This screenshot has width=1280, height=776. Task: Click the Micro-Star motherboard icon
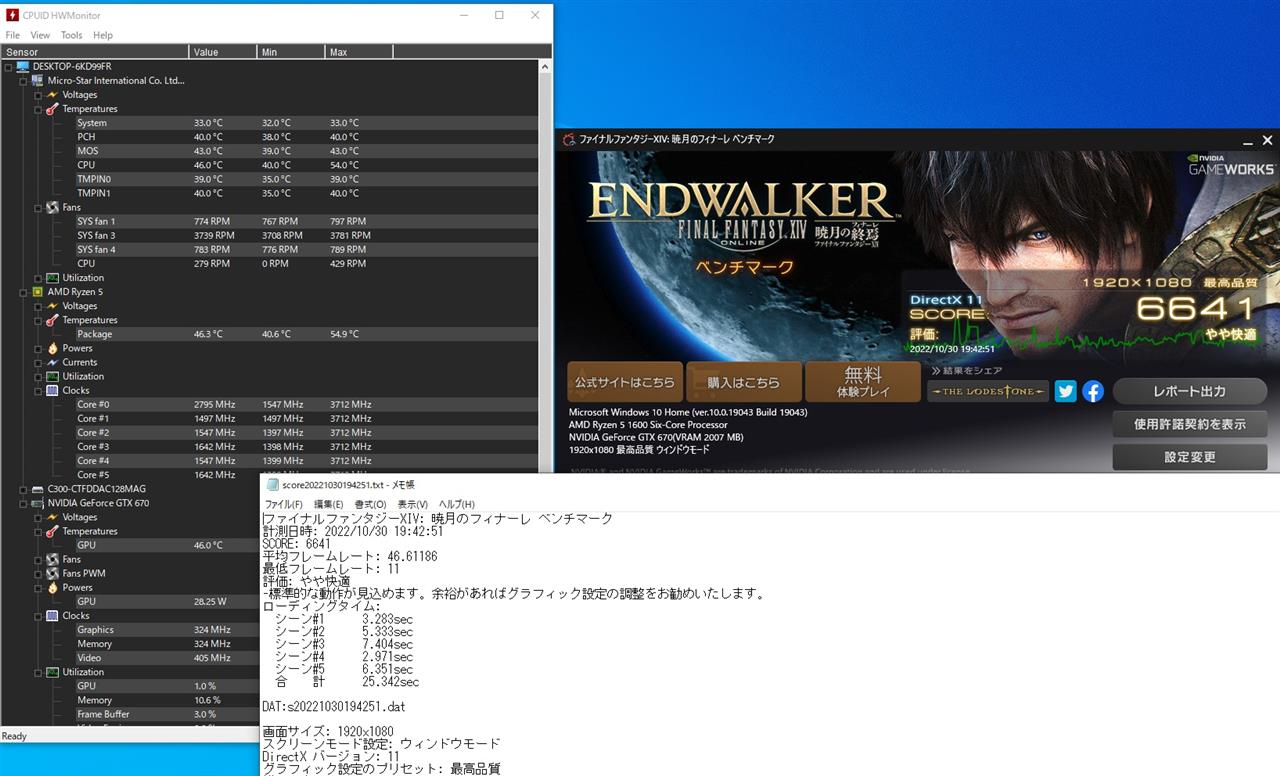click(38, 80)
